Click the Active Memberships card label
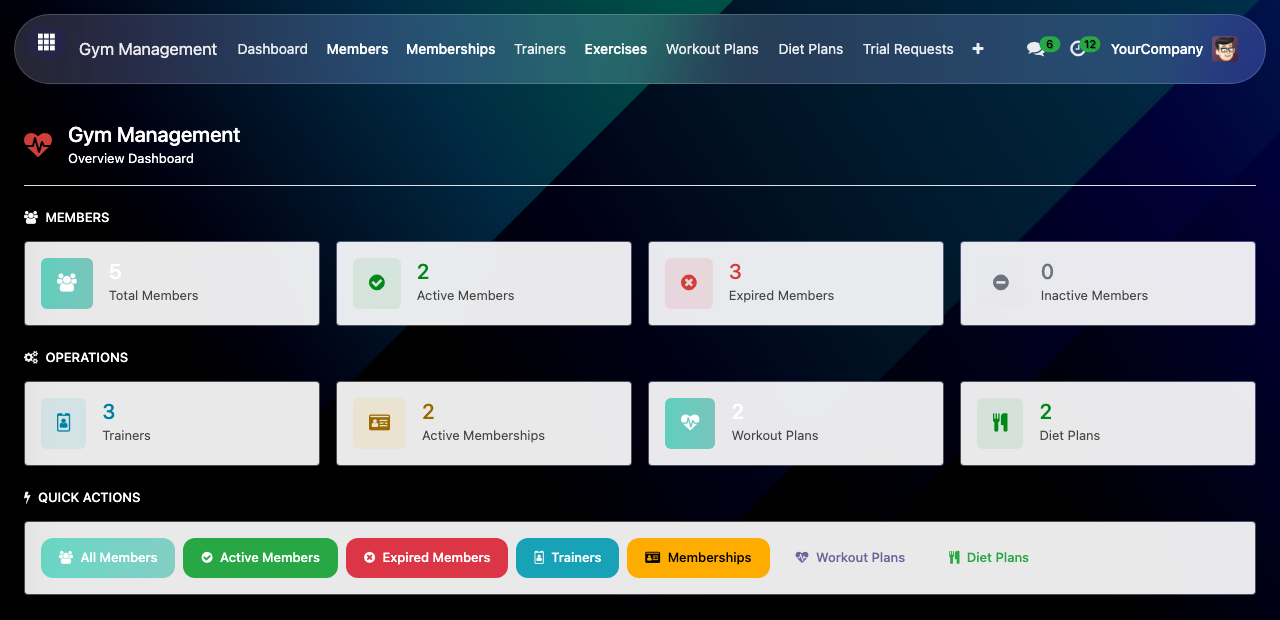 click(x=483, y=436)
